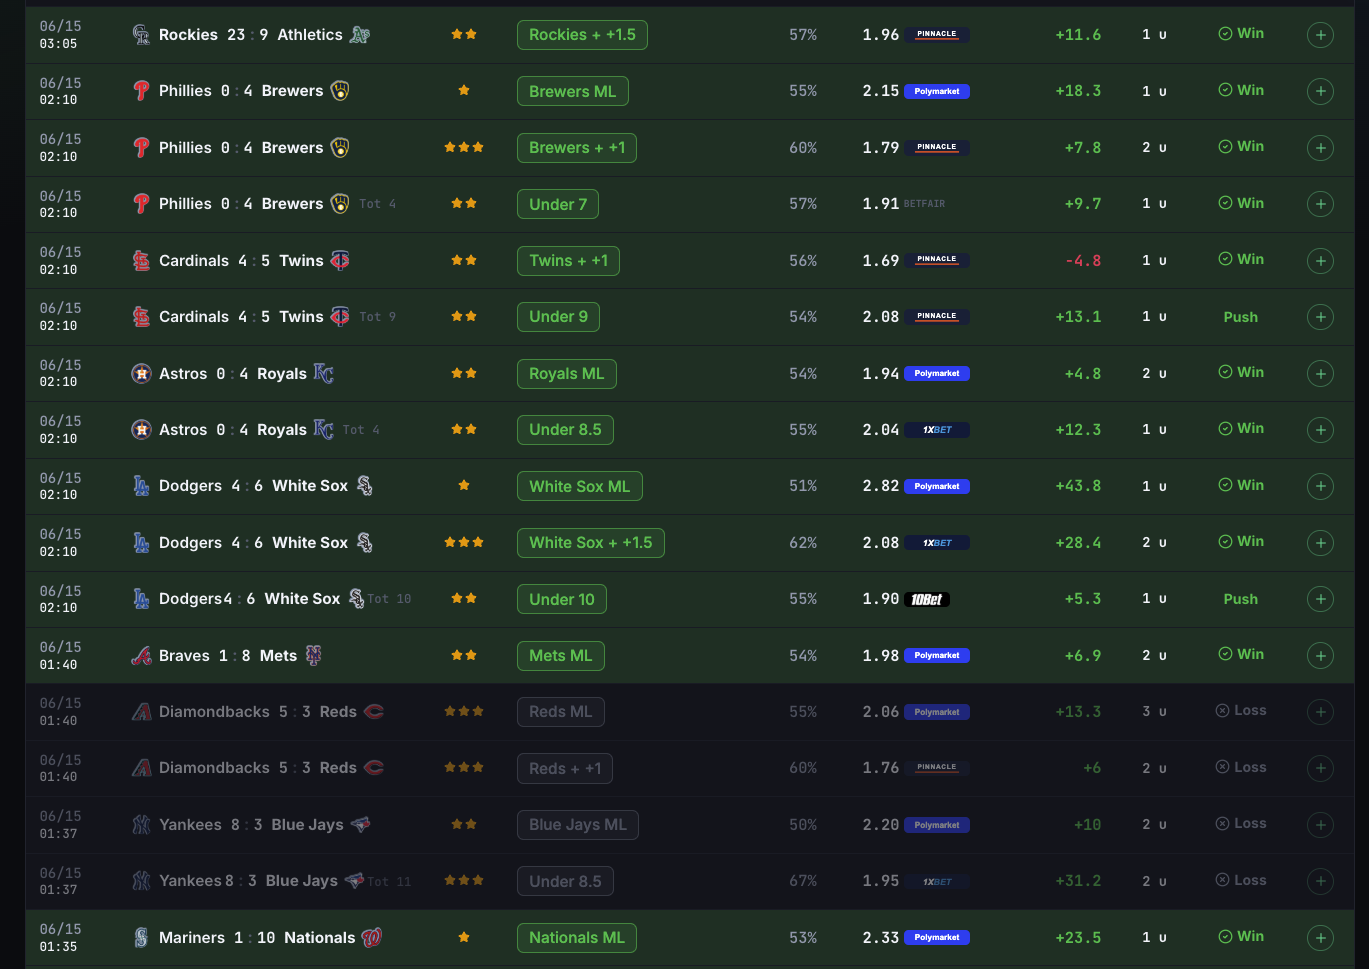The image size is (1369, 969).
Task: Click the plus icon in the Under 9 row
Action: pos(1320,317)
